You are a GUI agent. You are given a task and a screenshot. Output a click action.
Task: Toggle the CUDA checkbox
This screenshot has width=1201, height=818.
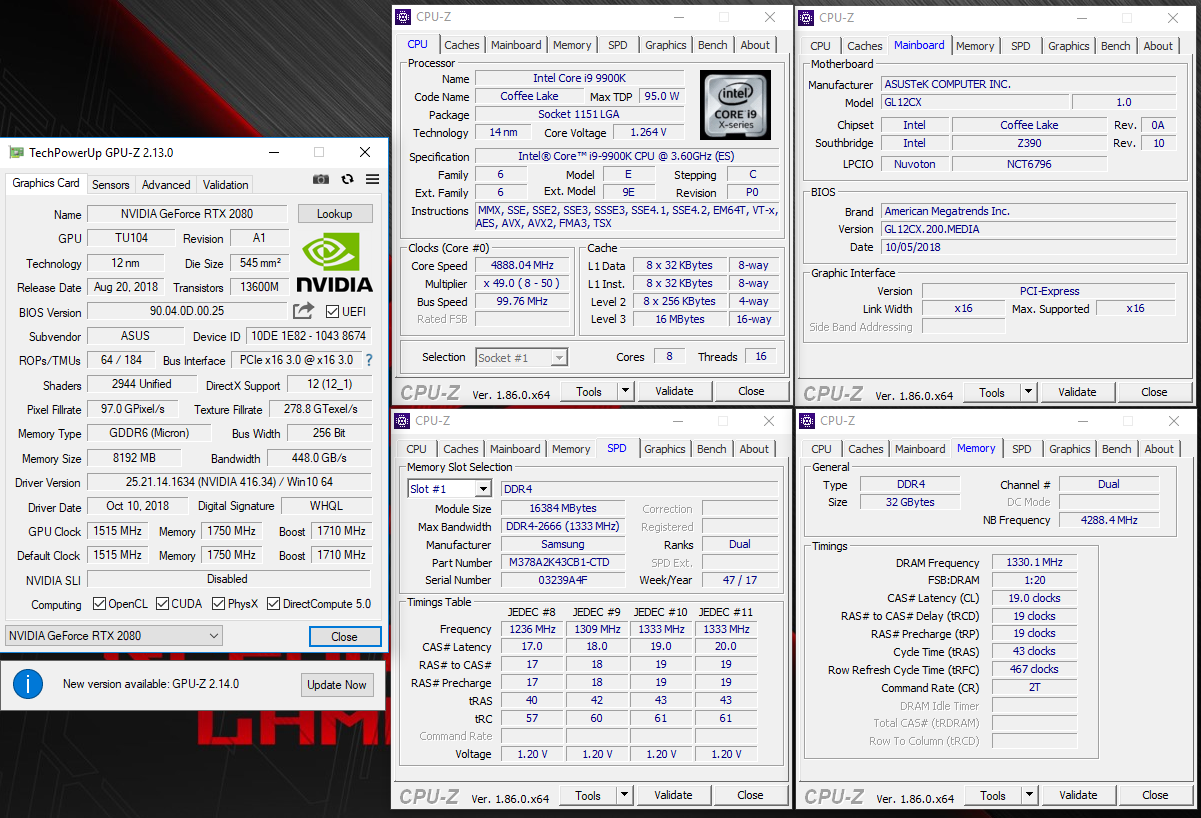pyautogui.click(x=161, y=604)
